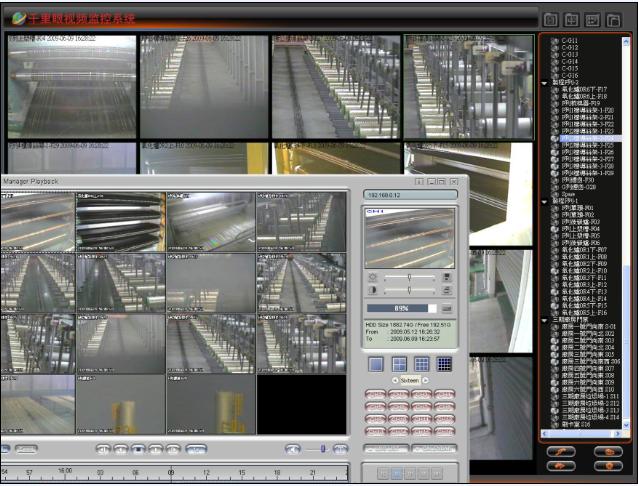638x486 pixels.
Task: Click the 16:00 mark on the timeline
Action: coord(65,471)
